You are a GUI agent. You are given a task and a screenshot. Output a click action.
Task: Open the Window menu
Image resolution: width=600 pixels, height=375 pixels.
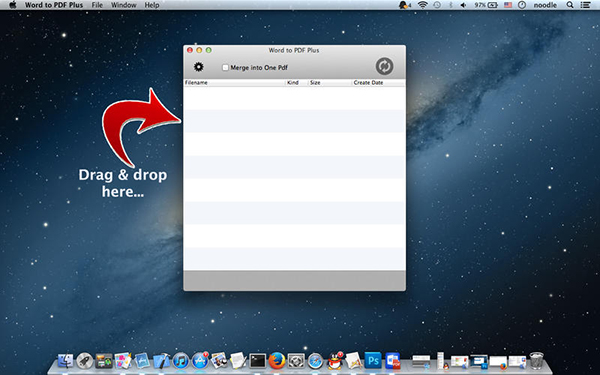(x=123, y=5)
